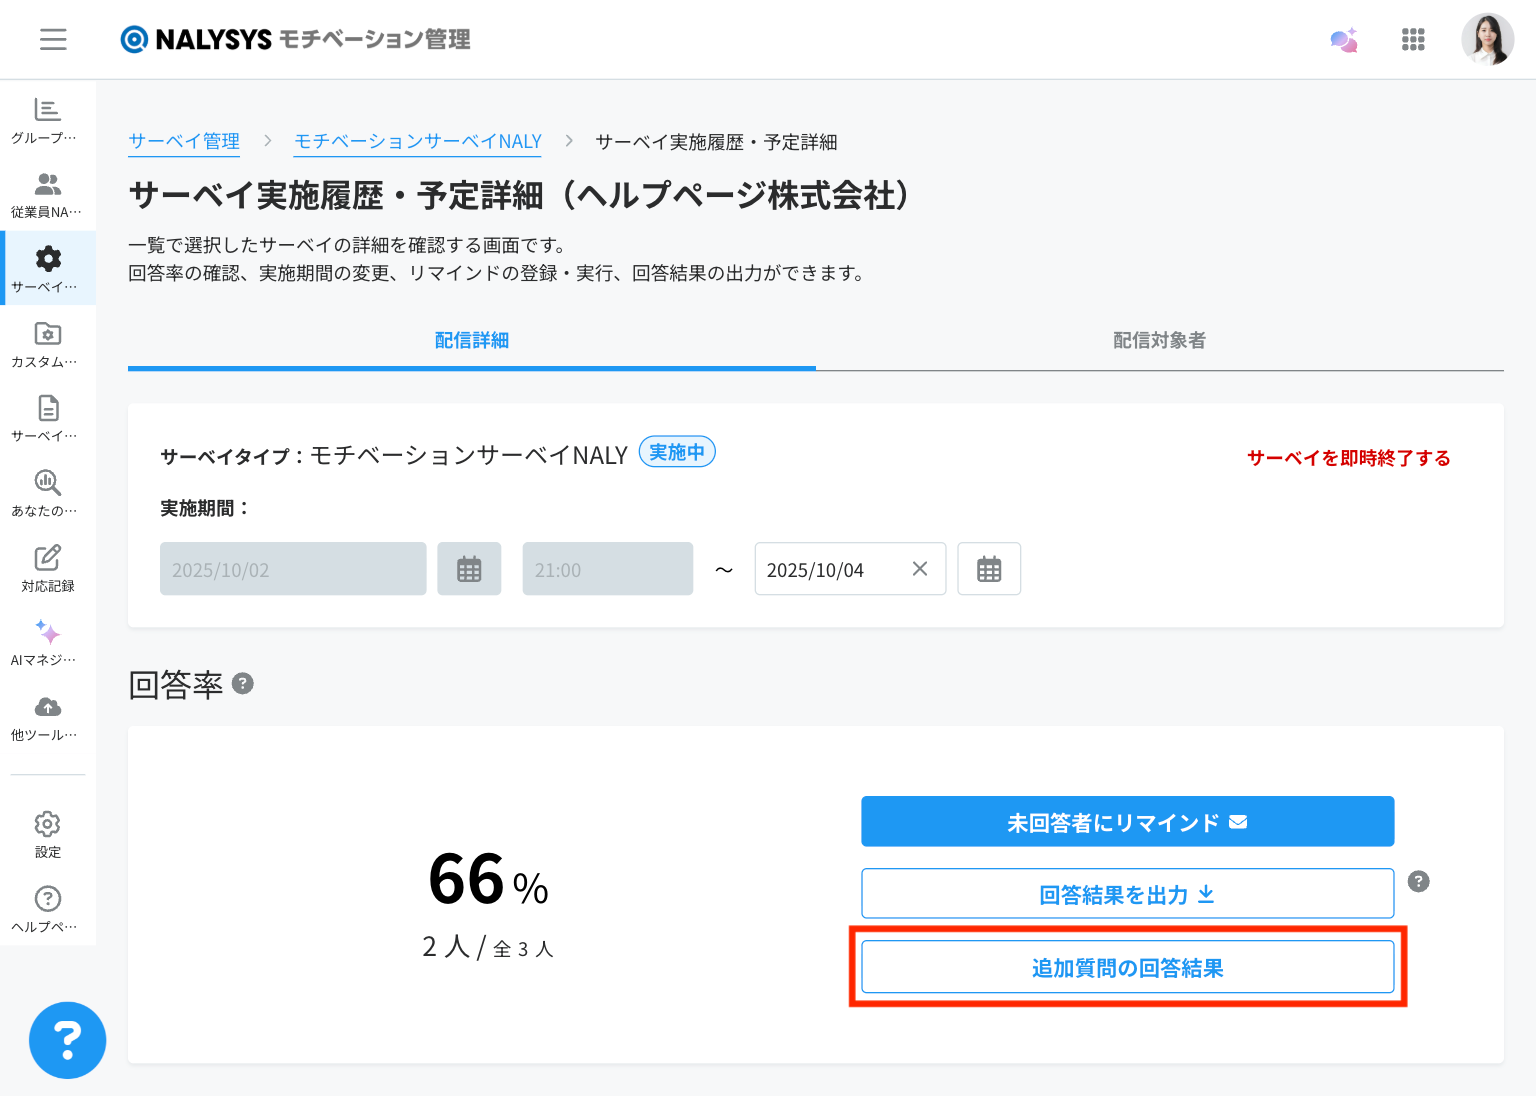The height and width of the screenshot is (1096, 1536).
Task: Click the user profile avatar
Action: pyautogui.click(x=1486, y=39)
